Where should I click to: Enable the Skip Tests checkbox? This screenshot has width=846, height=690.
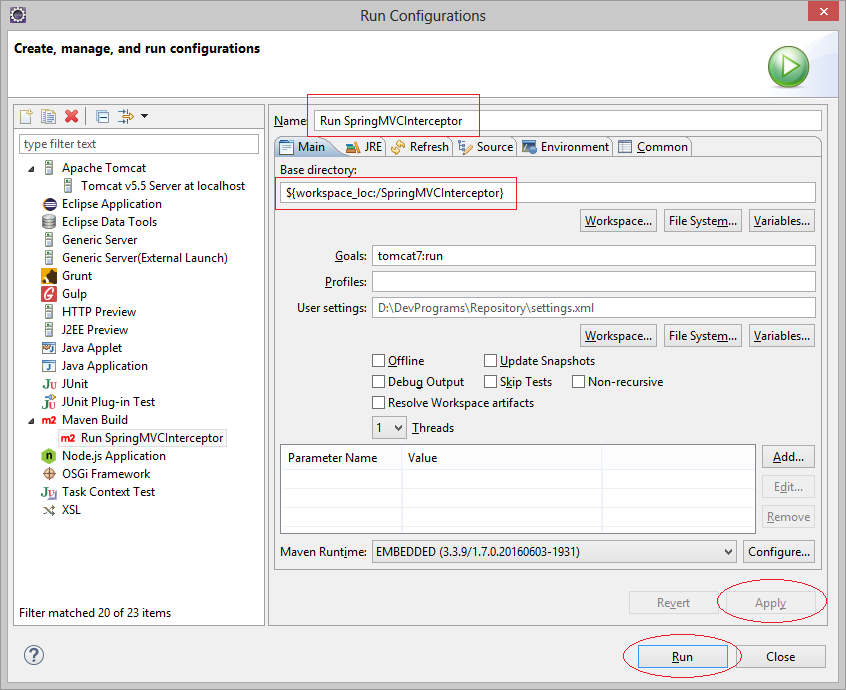tap(490, 381)
